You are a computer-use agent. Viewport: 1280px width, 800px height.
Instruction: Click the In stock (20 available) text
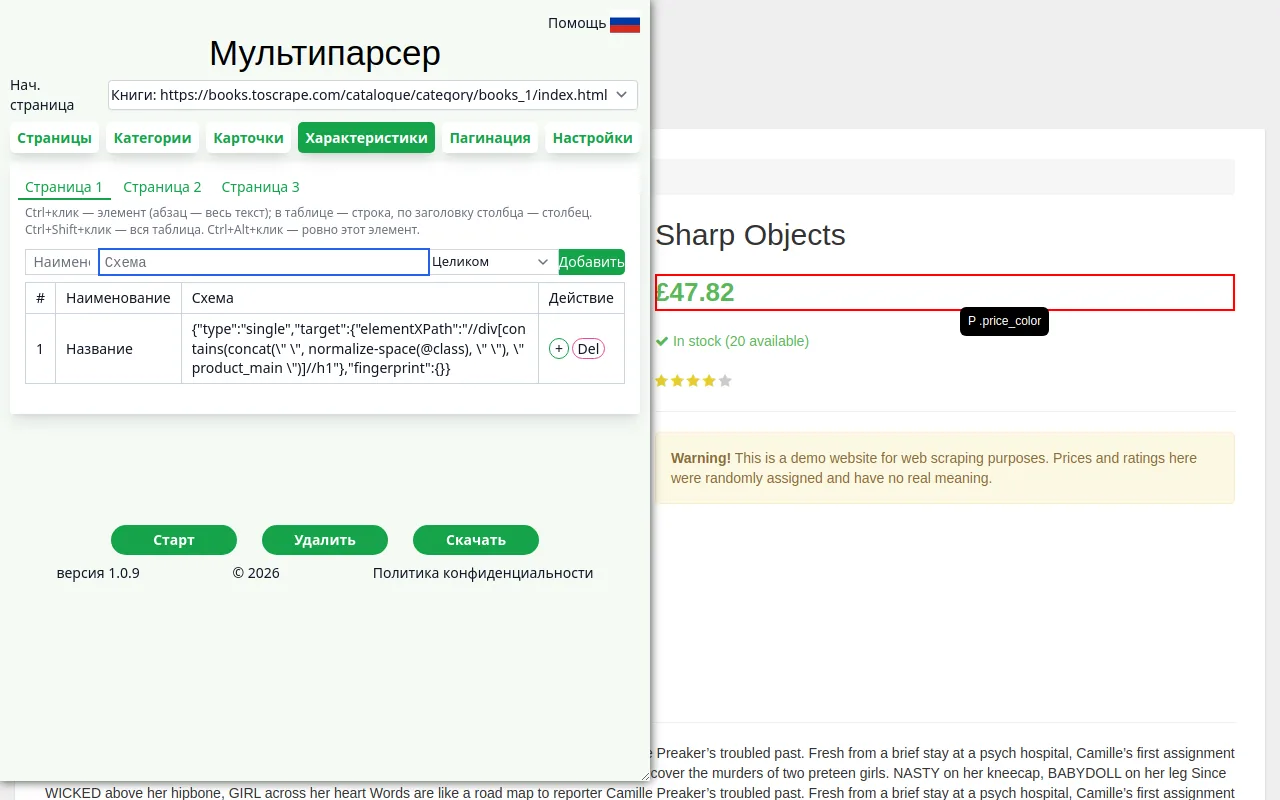tap(741, 341)
